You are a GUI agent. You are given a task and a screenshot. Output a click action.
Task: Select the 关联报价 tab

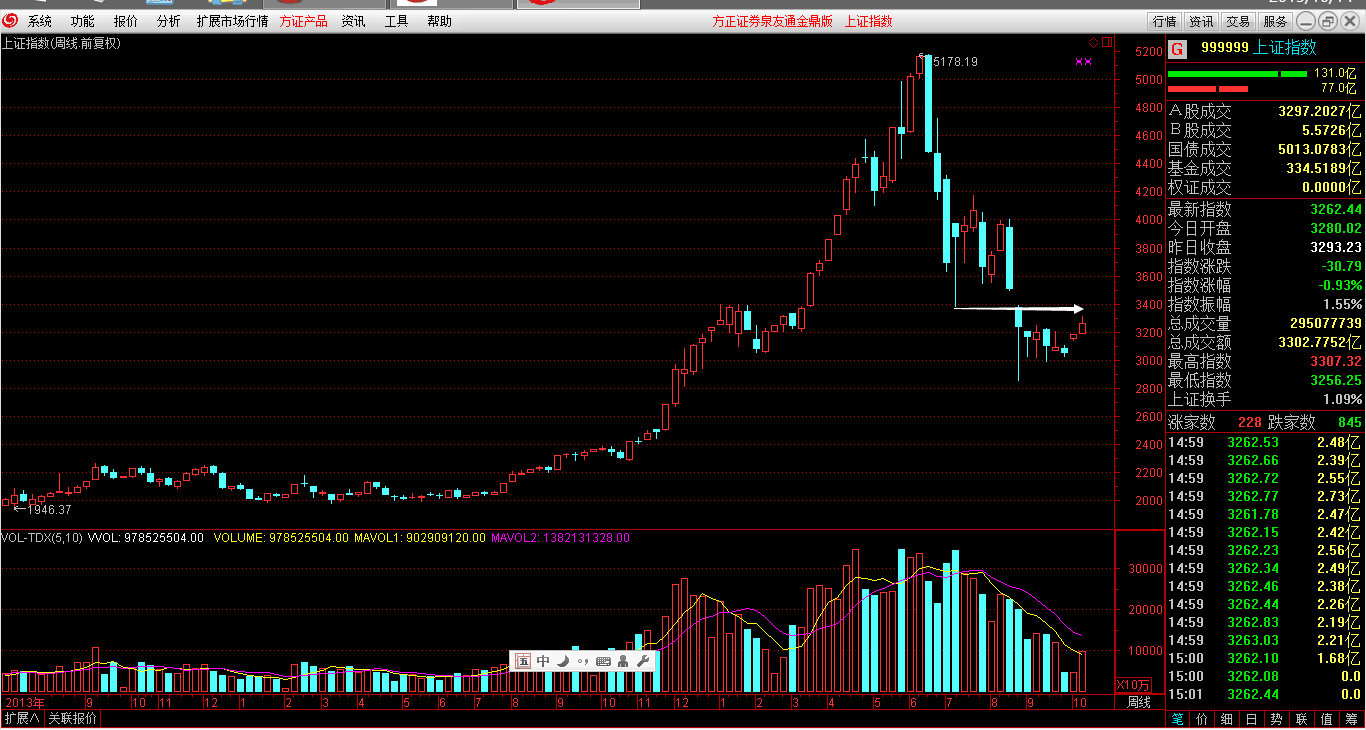(73, 719)
